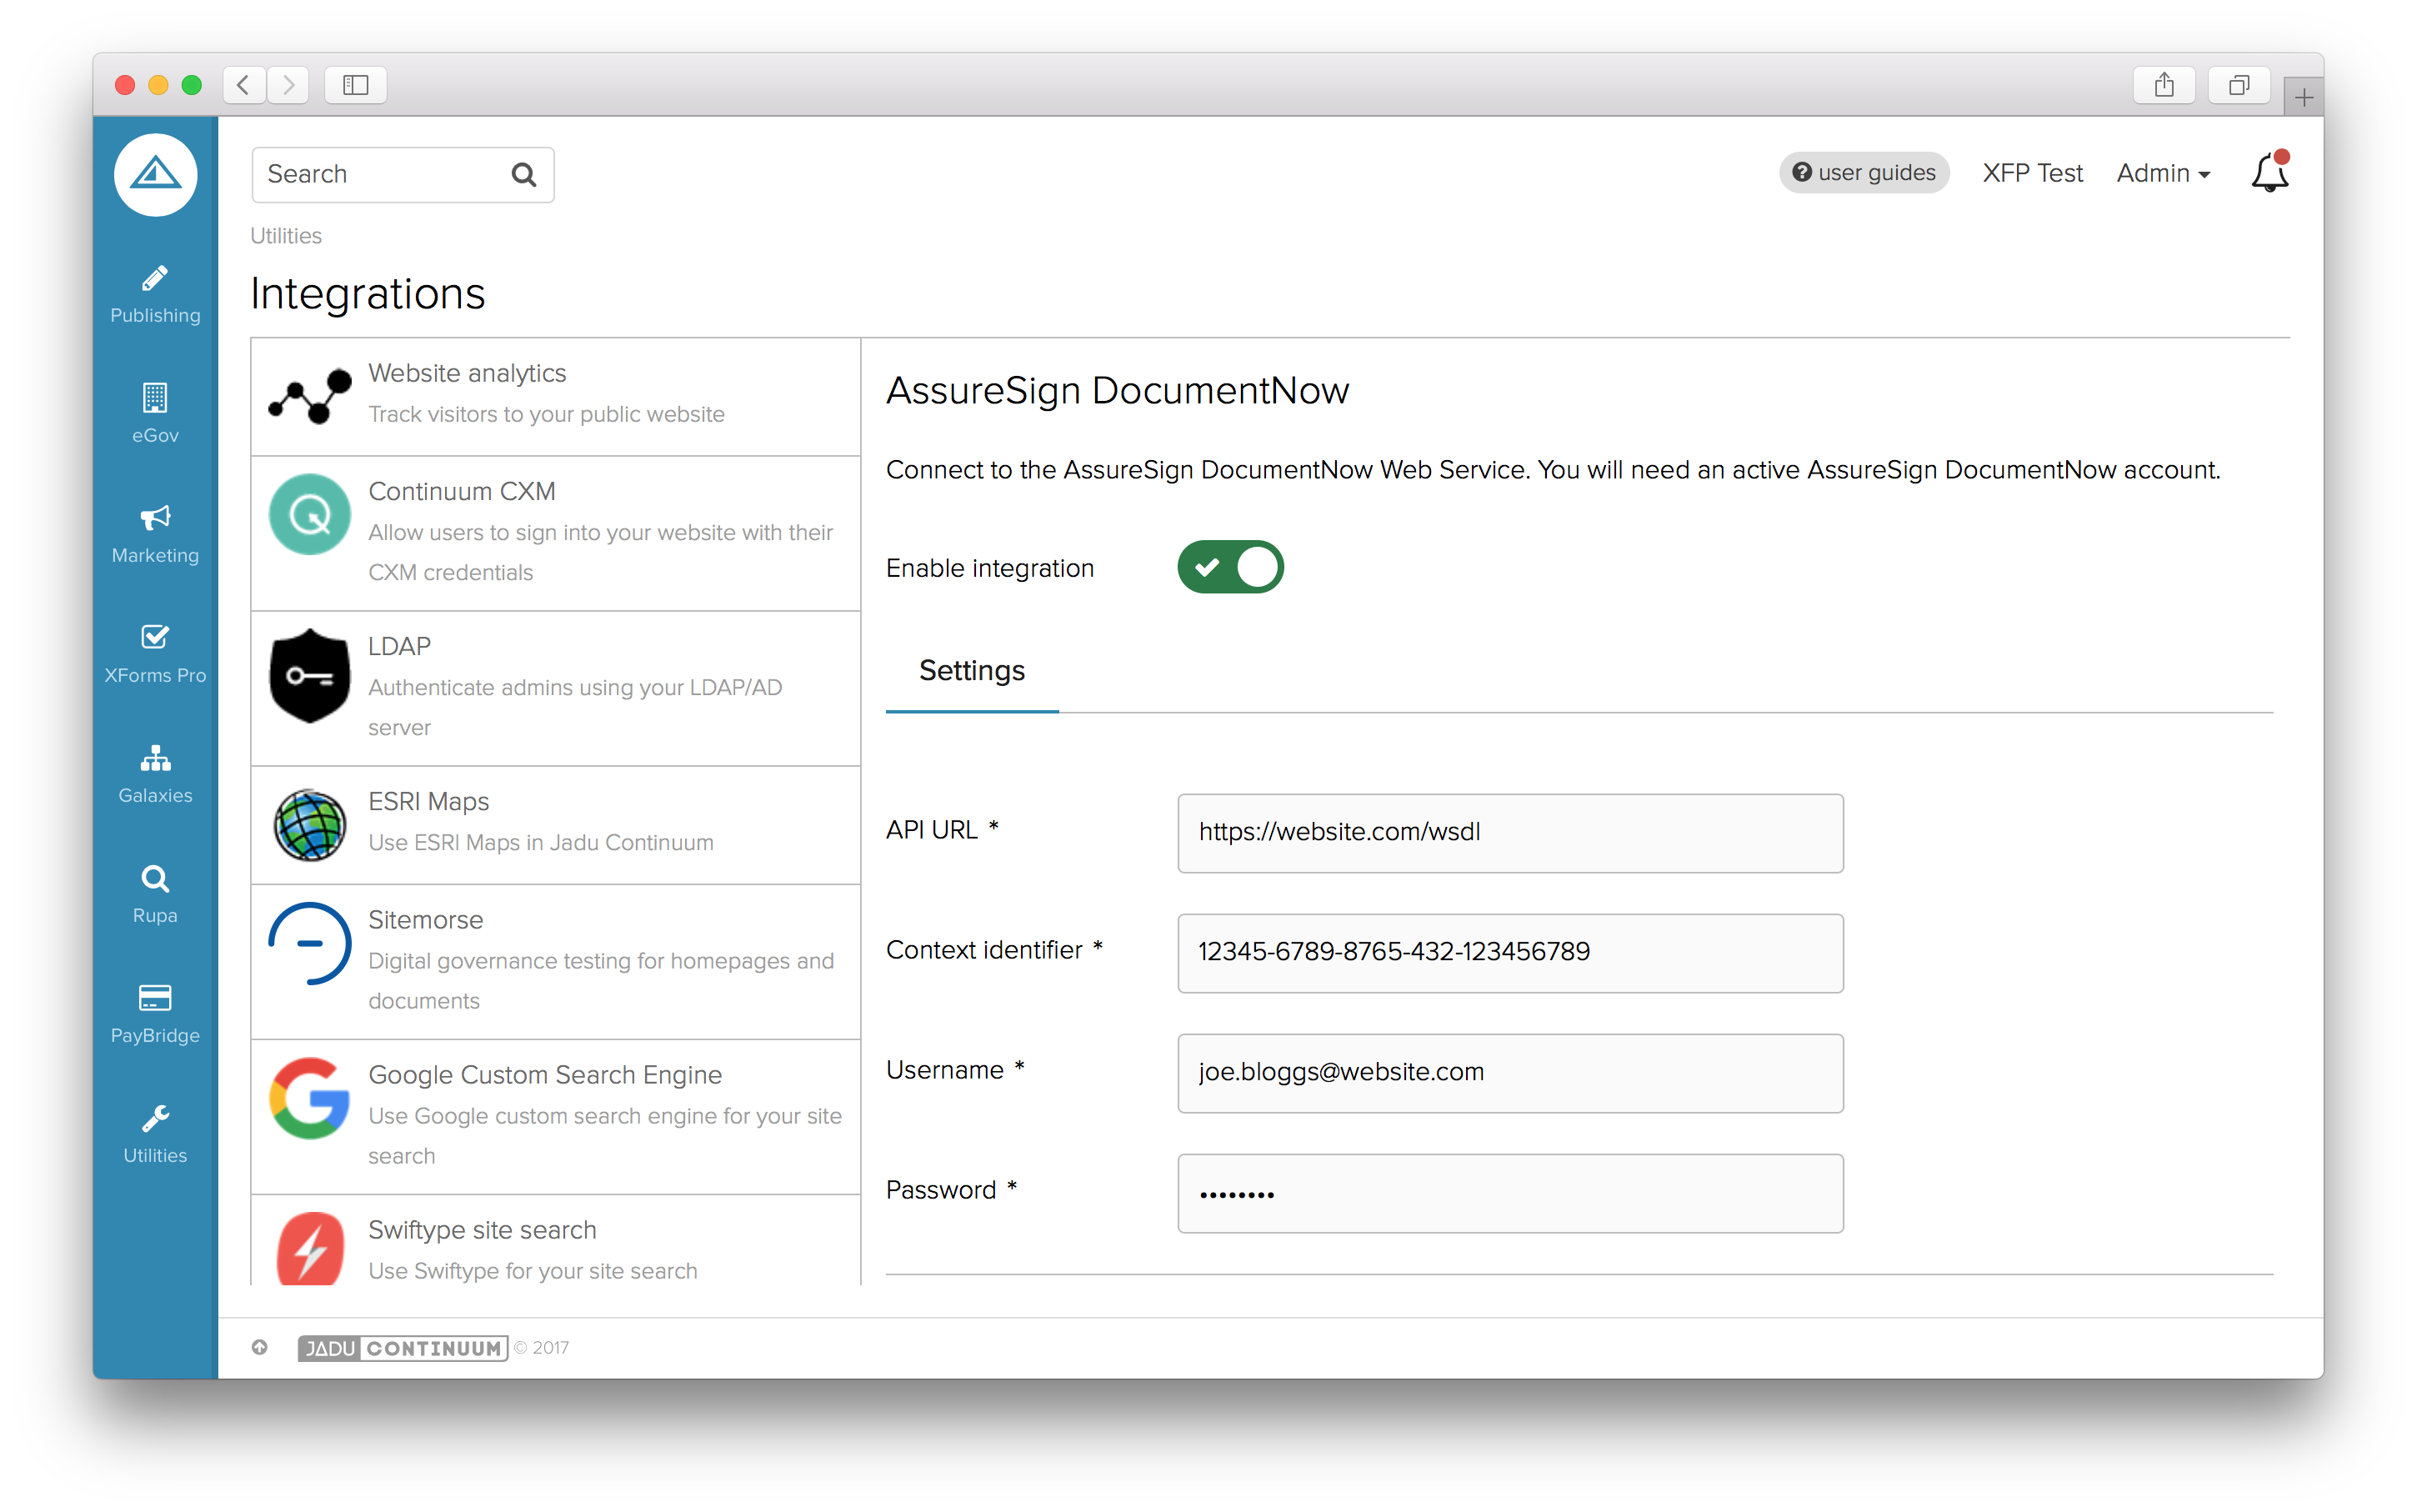This screenshot has height=1512, width=2417.
Task: Click the browser Share toolbar button
Action: [x=2163, y=85]
